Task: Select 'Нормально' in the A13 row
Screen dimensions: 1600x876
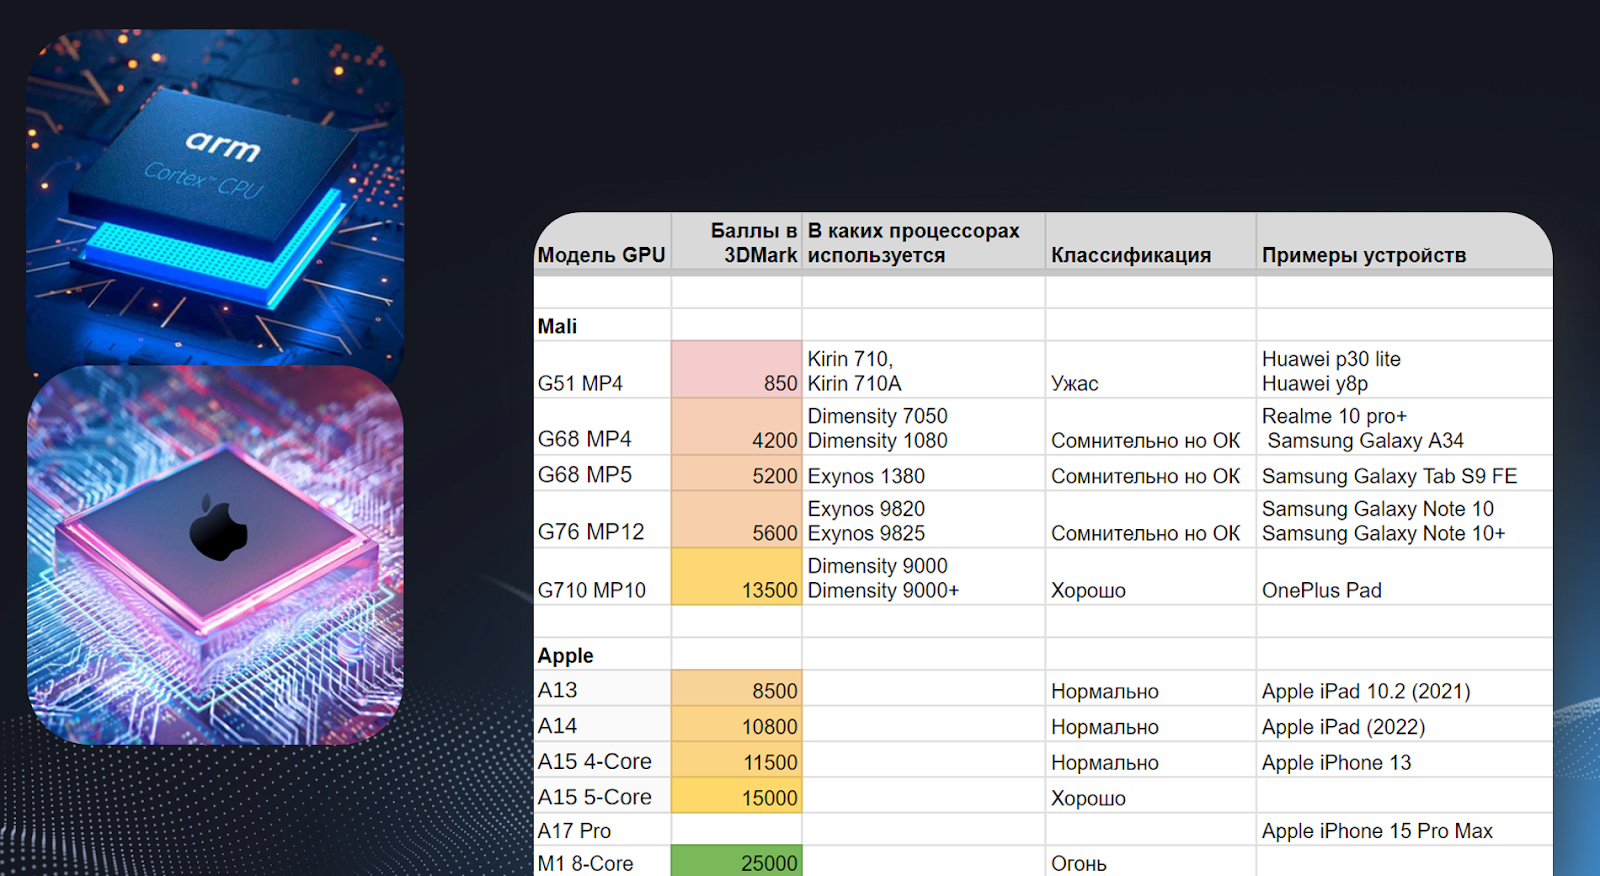Action: [1150, 688]
